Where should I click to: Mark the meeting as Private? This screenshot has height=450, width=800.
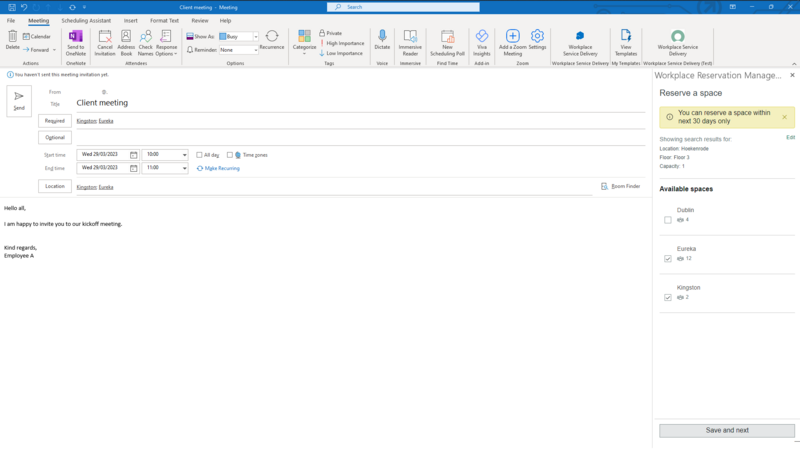point(331,33)
